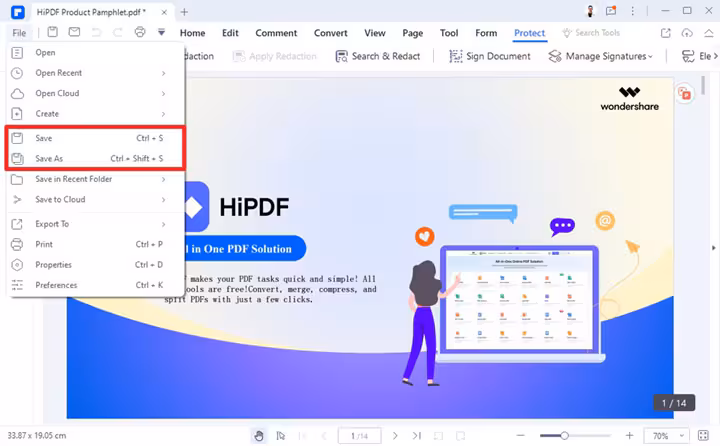Image resolution: width=720 pixels, height=446 pixels.
Task: Close the HiPDF Product Pamphlet.pdf tab
Action: coord(164,12)
